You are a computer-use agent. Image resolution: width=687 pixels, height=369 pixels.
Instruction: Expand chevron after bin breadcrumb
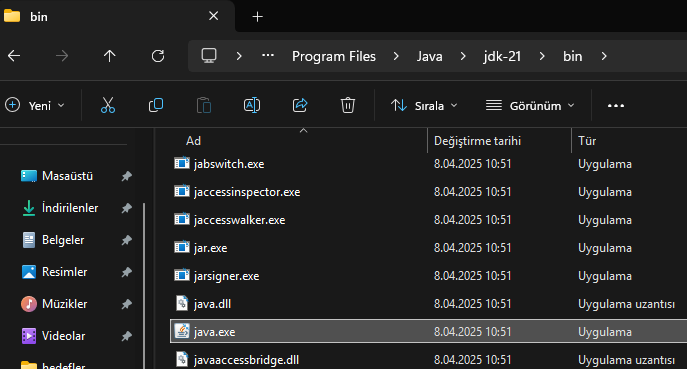[x=604, y=56]
